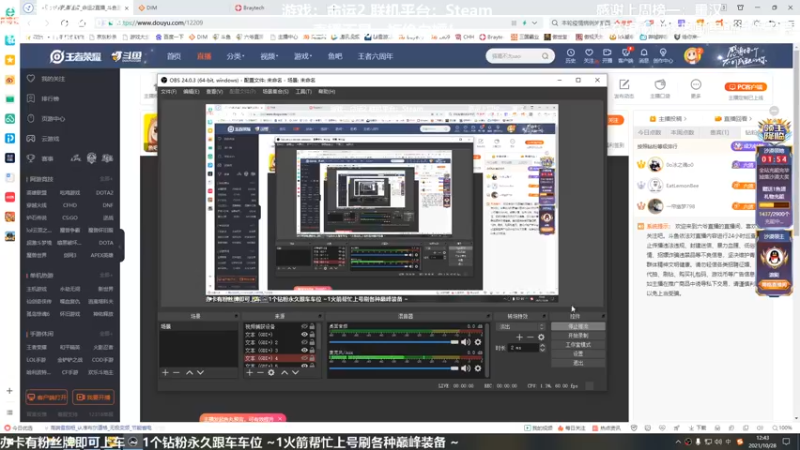Move scene down in OBS Scenes panel
The image size is (800, 450).
(x=201, y=373)
